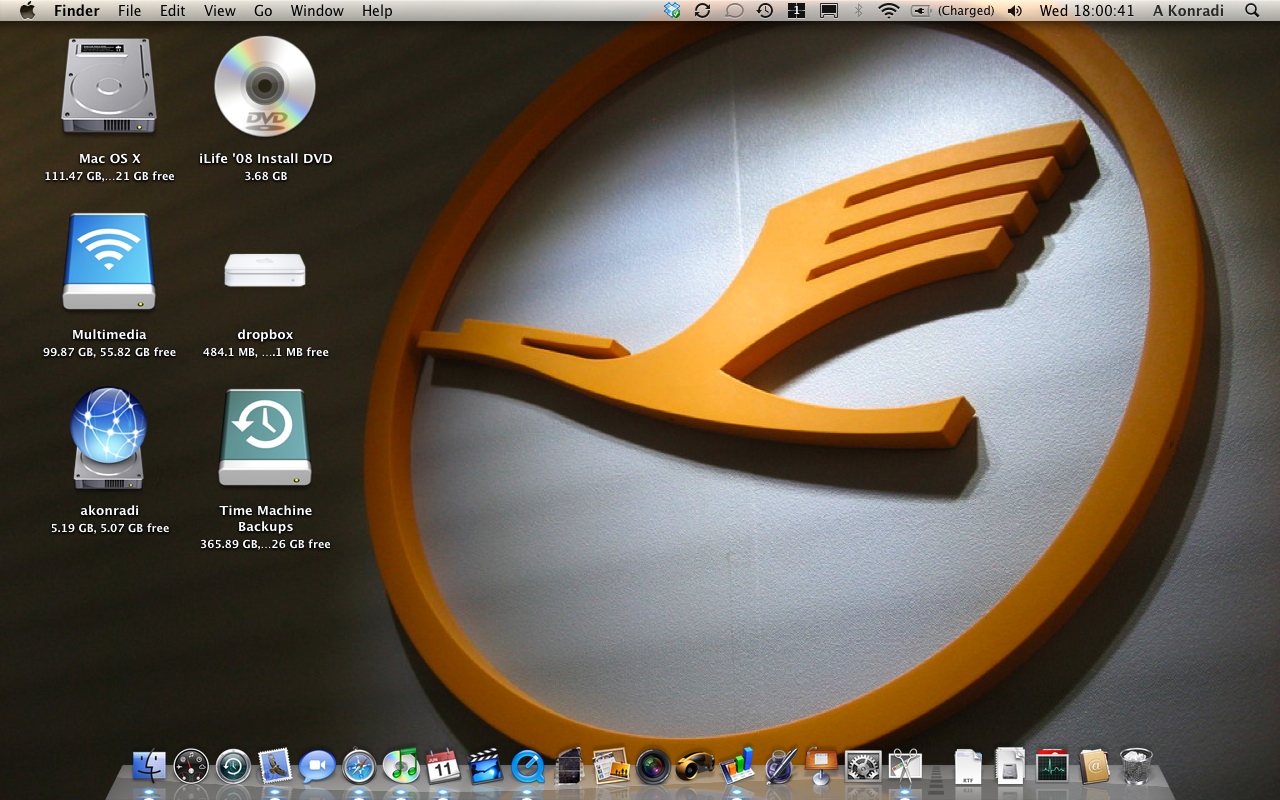Open the Window menu
The width and height of the screenshot is (1280, 800).
pyautogui.click(x=317, y=10)
